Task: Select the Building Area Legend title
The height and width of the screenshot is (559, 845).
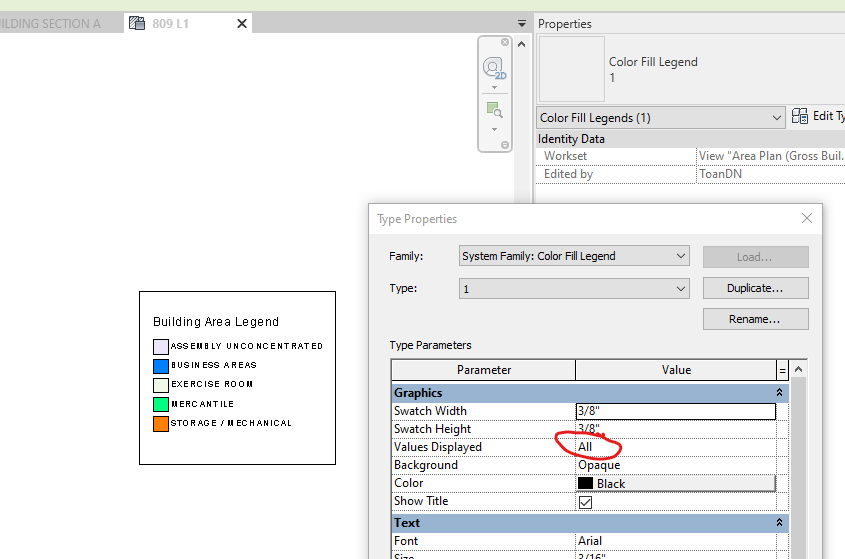Action: tap(216, 322)
